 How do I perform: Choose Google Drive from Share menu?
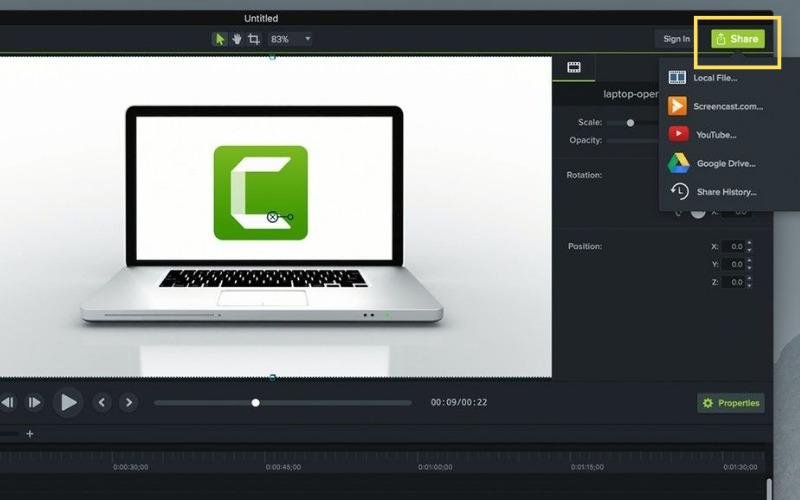pyautogui.click(x=726, y=163)
